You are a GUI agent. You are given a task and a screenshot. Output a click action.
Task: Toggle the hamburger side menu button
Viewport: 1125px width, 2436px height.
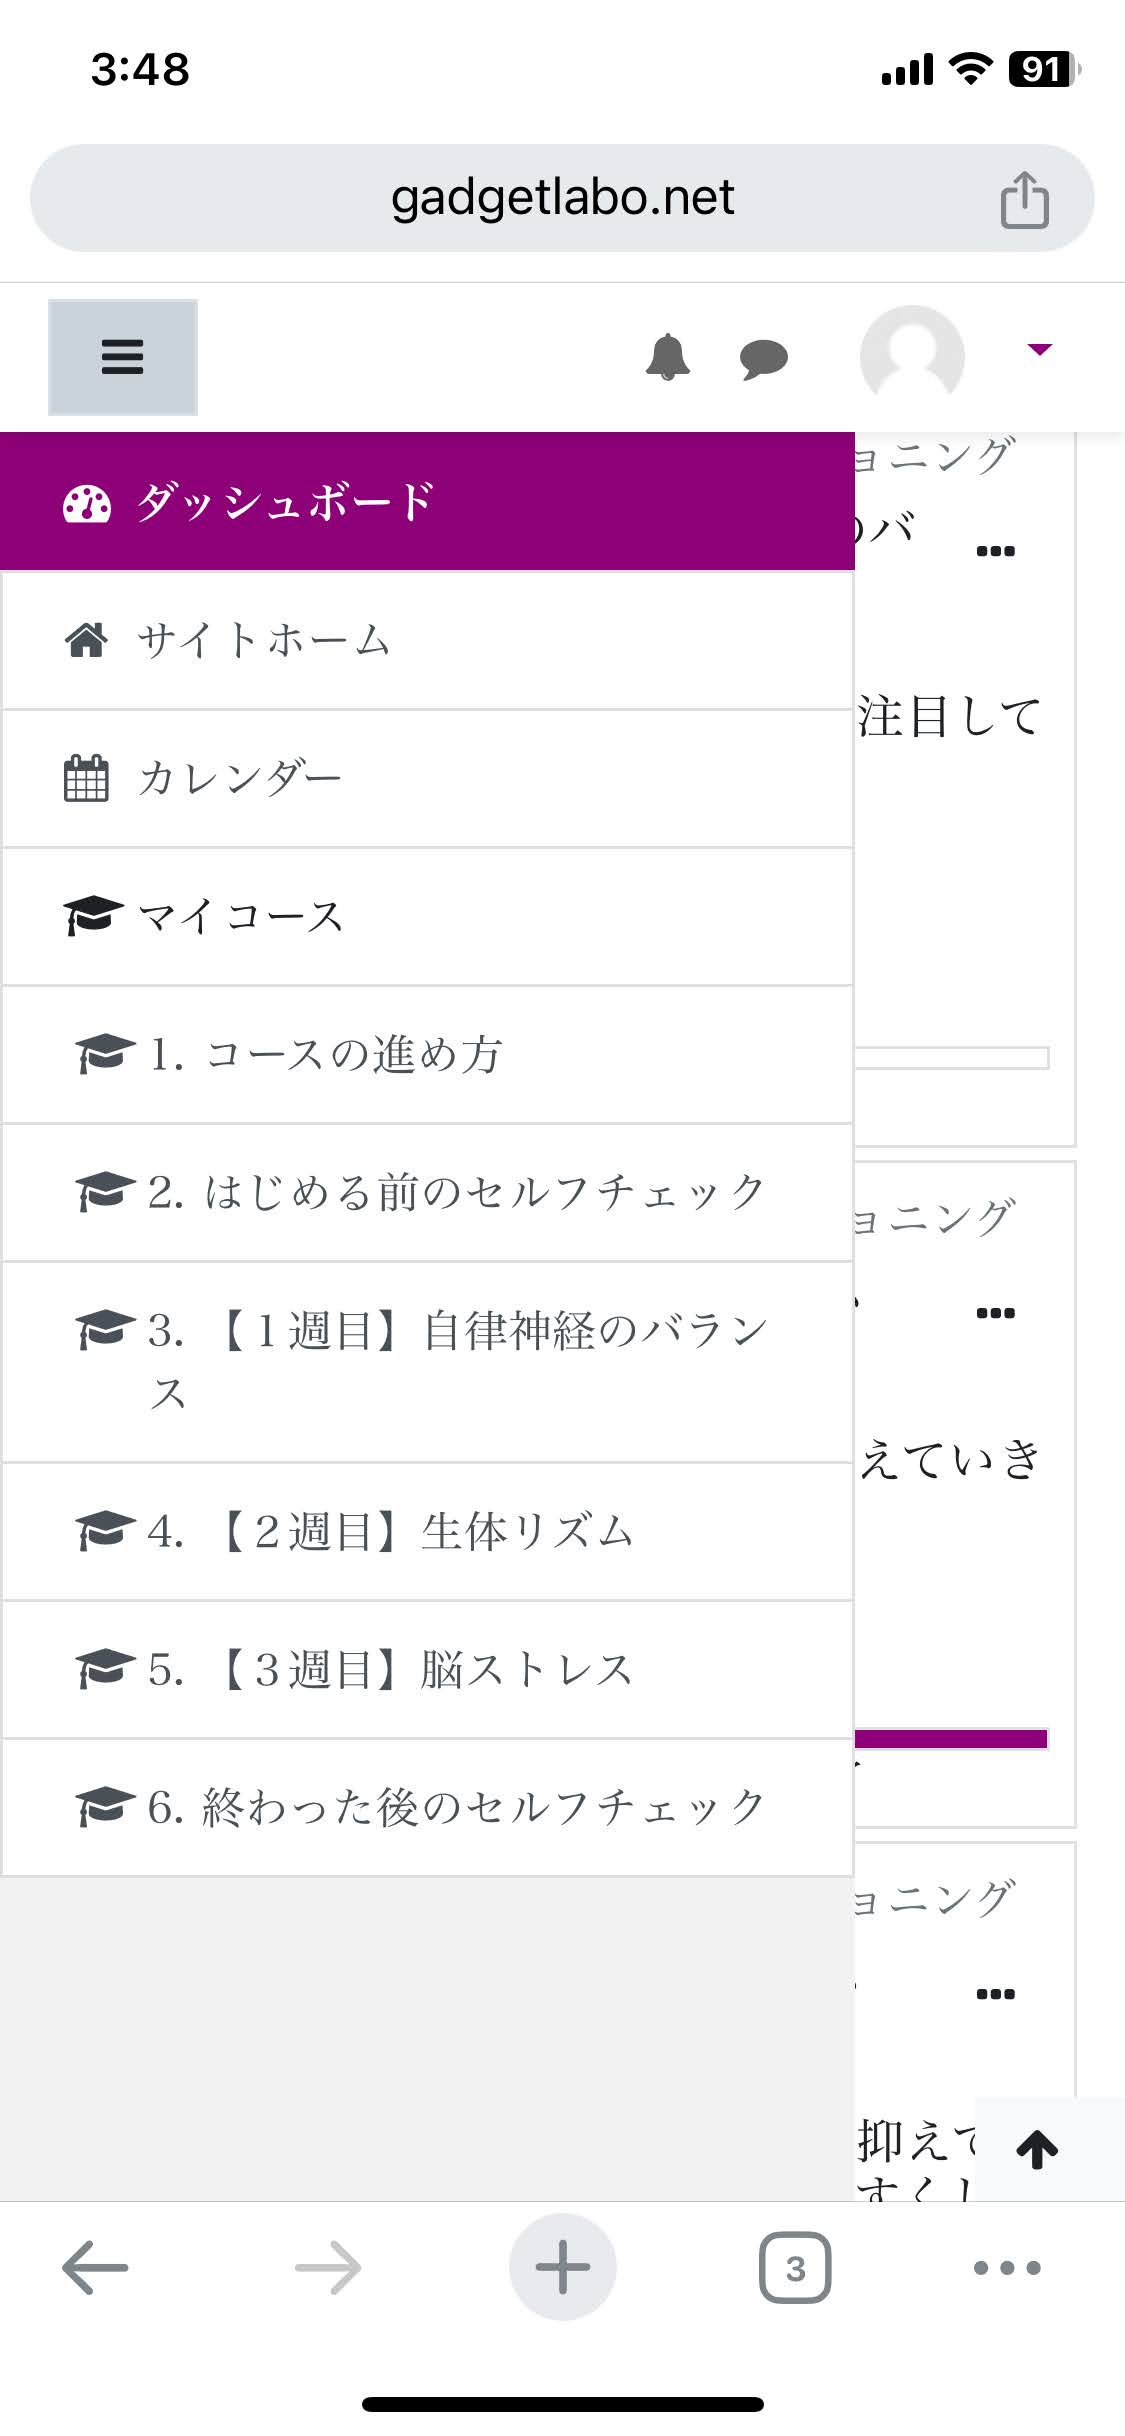click(123, 357)
